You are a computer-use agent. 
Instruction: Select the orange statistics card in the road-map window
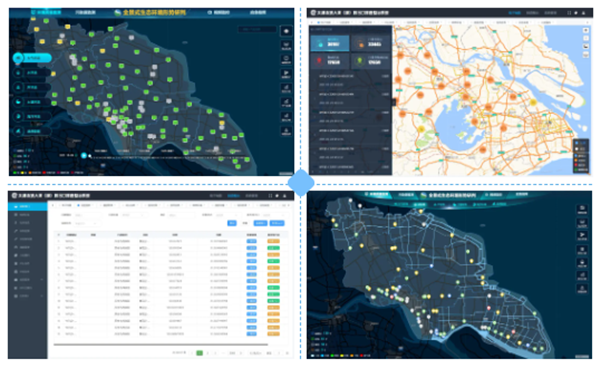(x=371, y=43)
